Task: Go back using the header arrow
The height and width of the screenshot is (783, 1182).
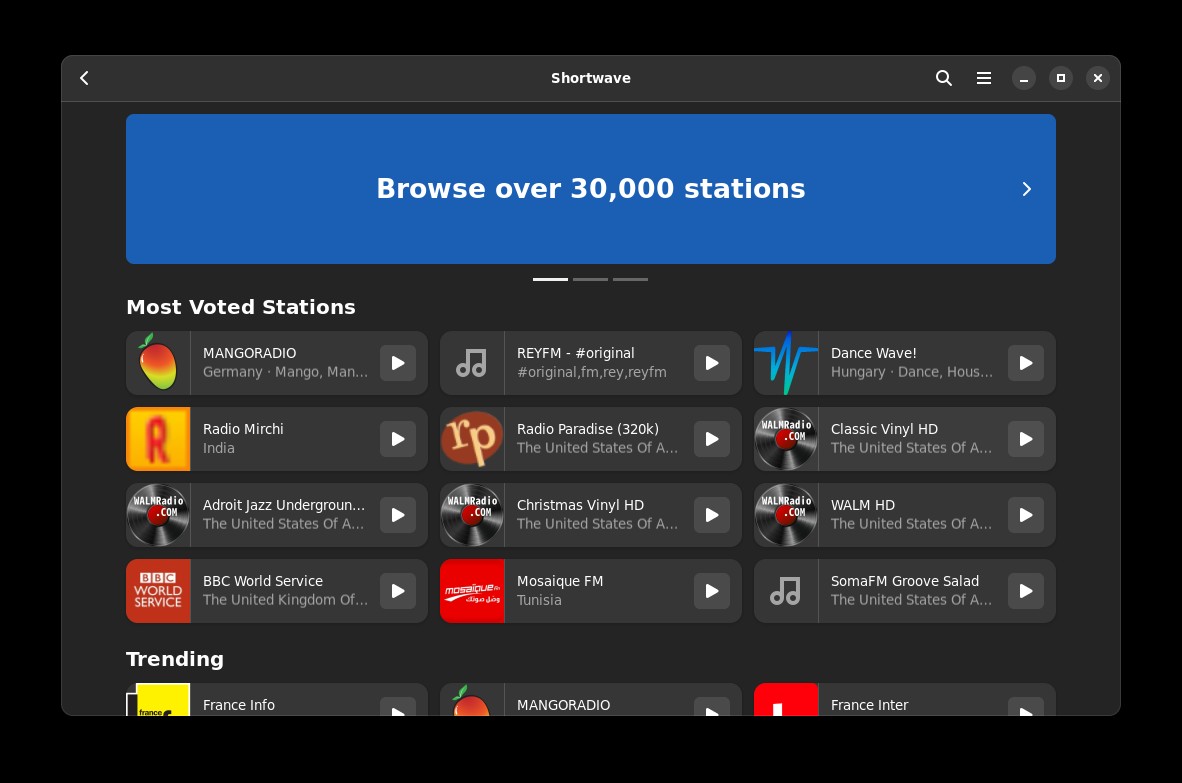Action: (x=84, y=78)
